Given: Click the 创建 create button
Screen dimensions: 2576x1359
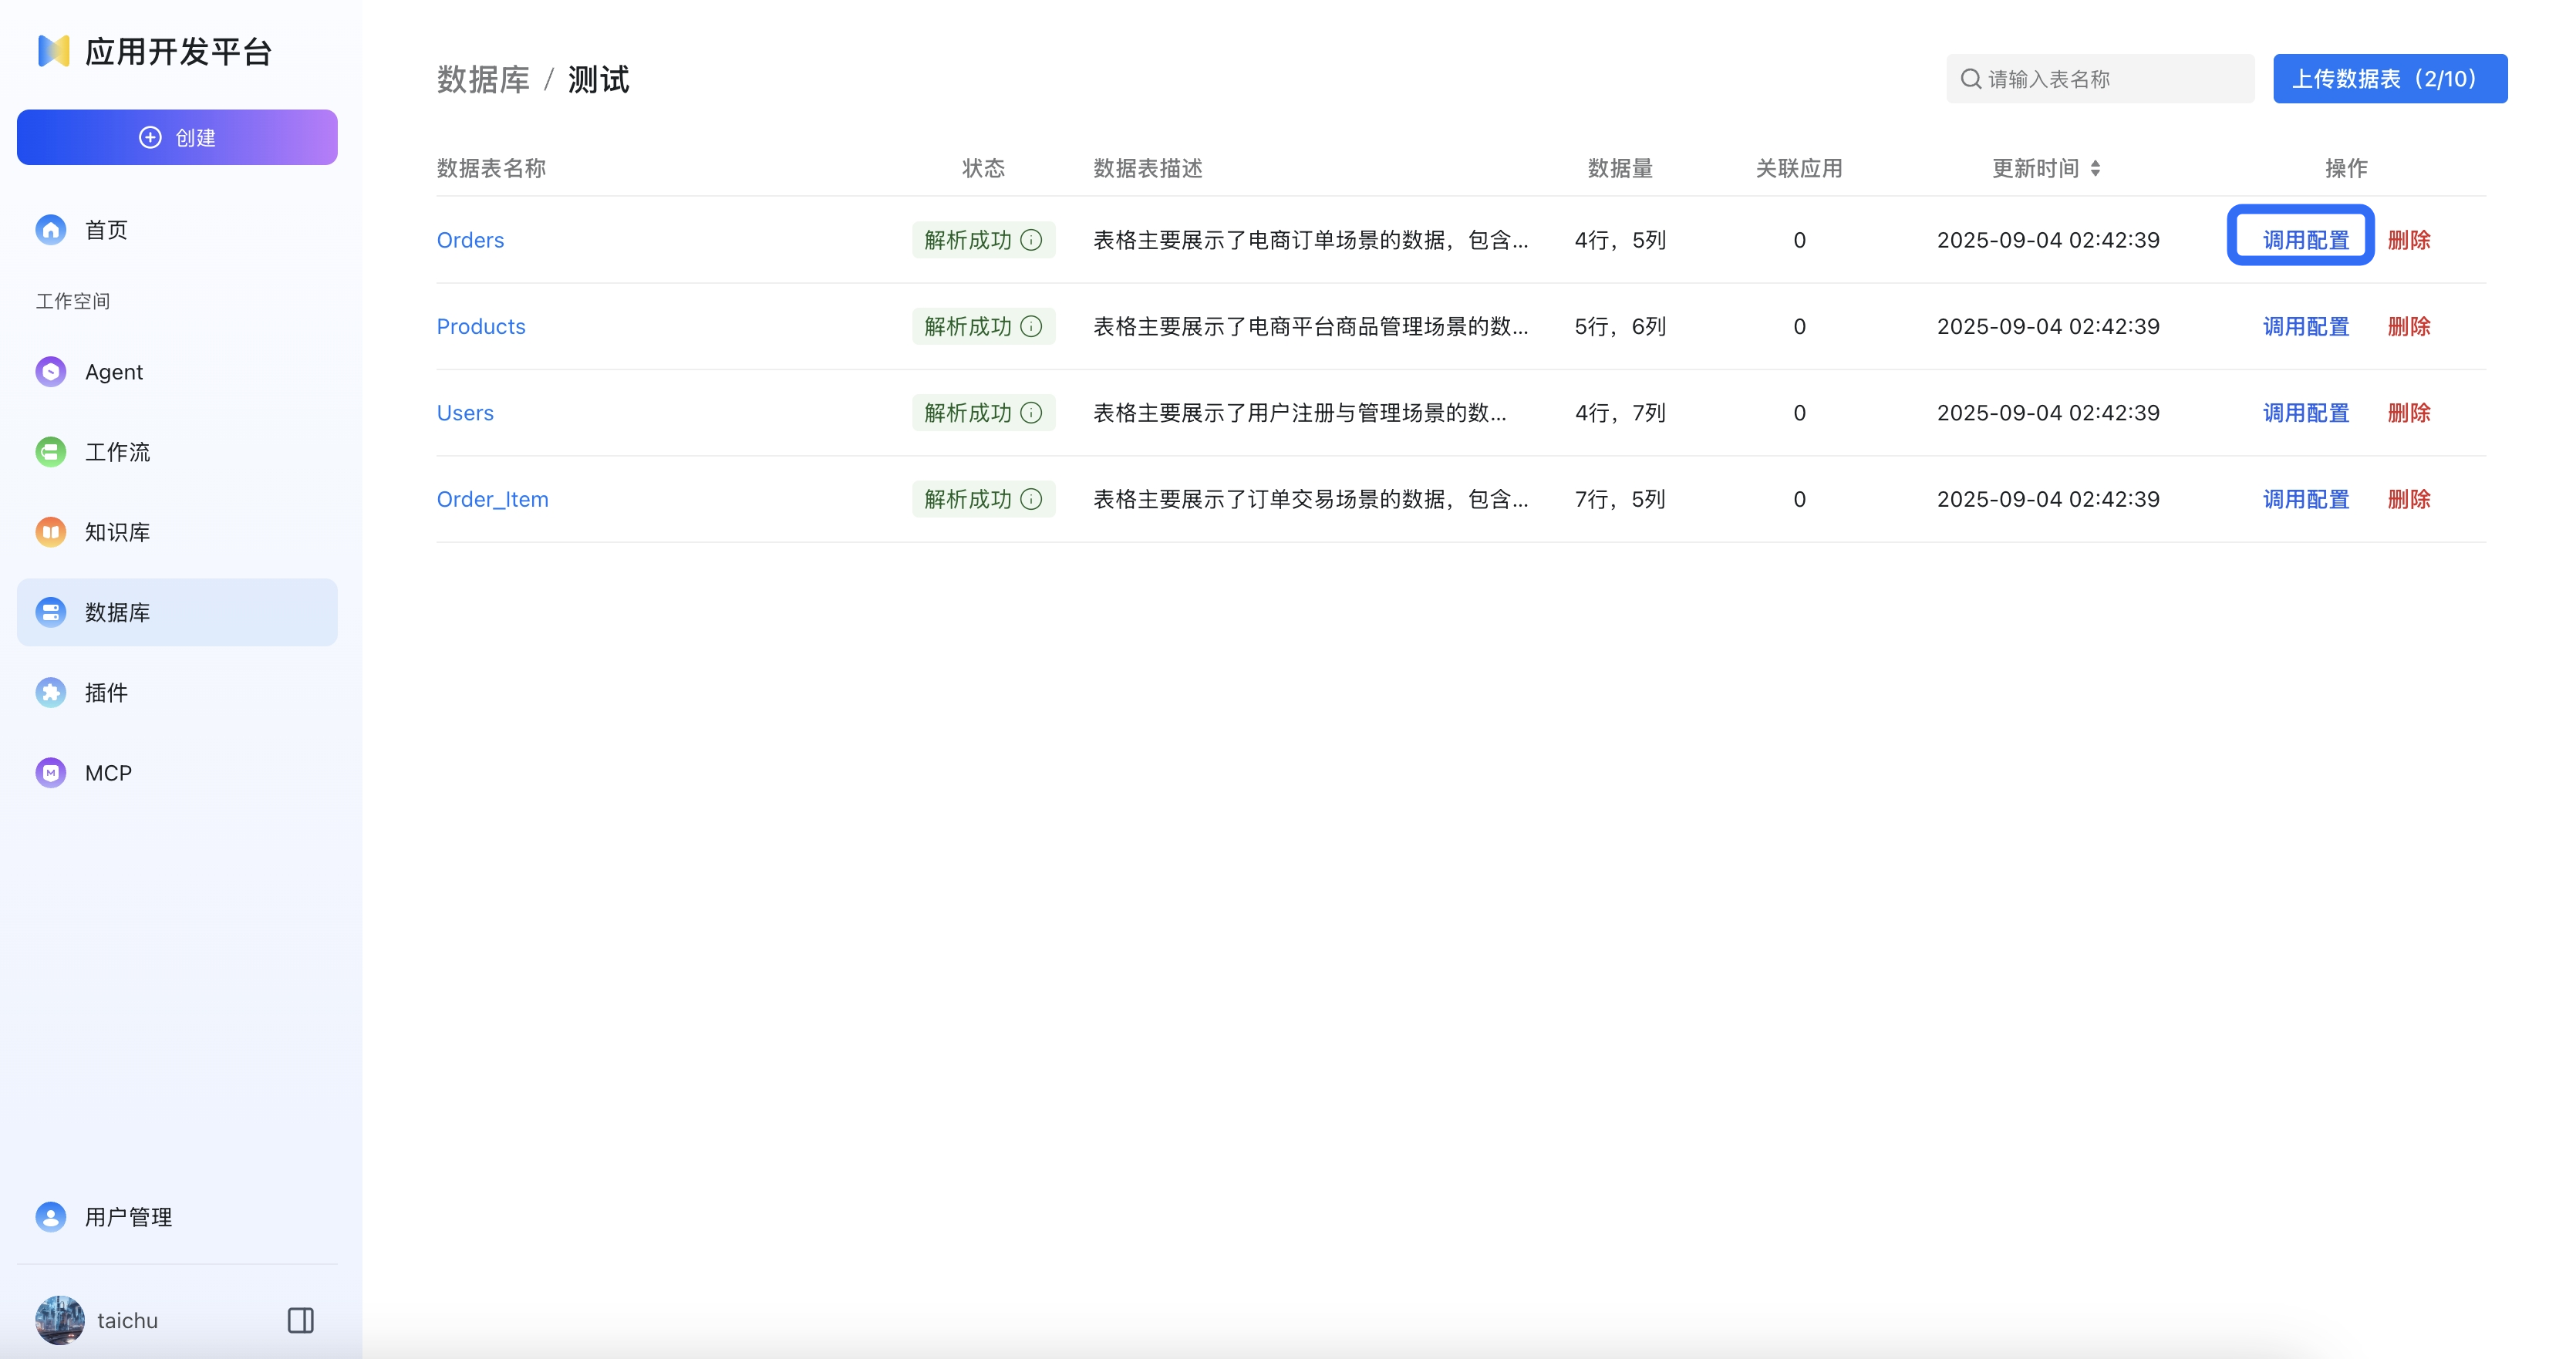Looking at the screenshot, I should [x=177, y=137].
